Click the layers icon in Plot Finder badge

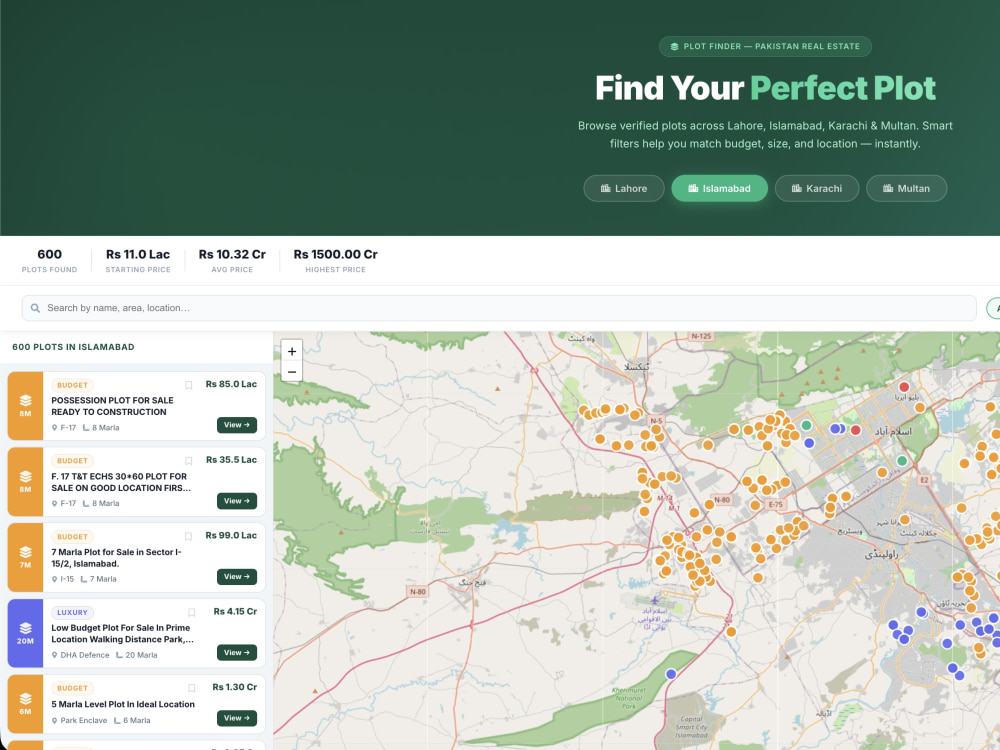coord(674,47)
